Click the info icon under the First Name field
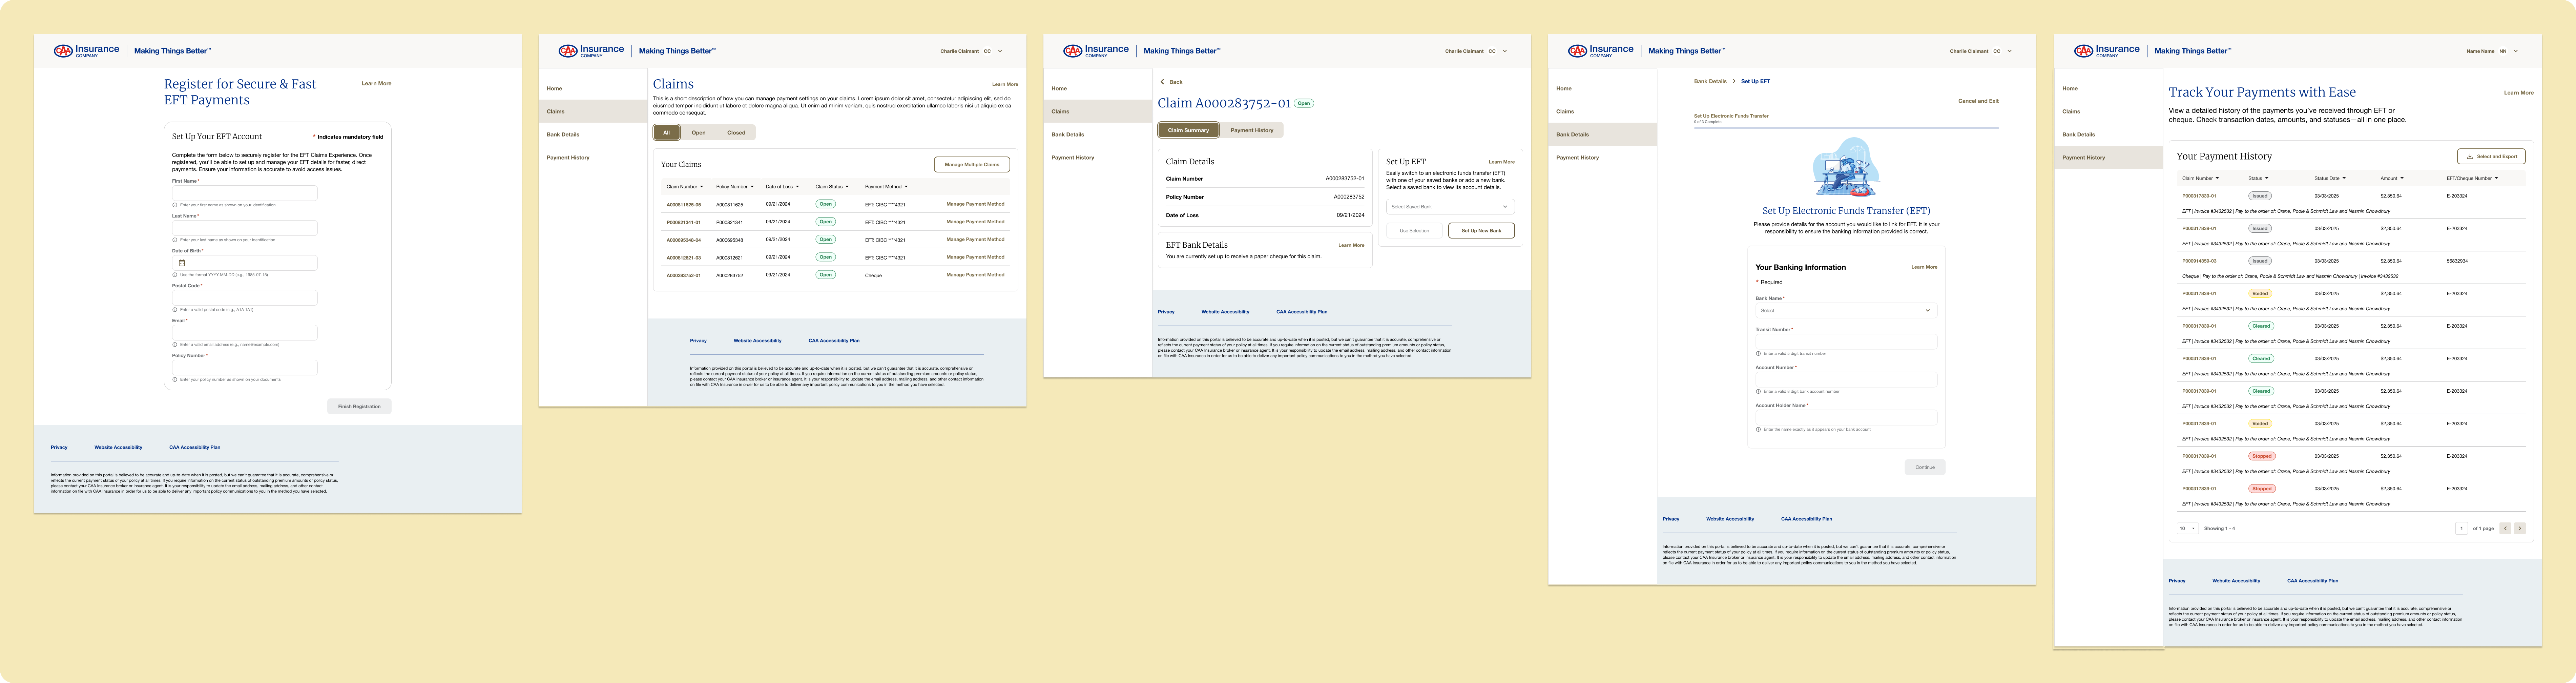Screen dimensions: 2576x683 click(175, 205)
